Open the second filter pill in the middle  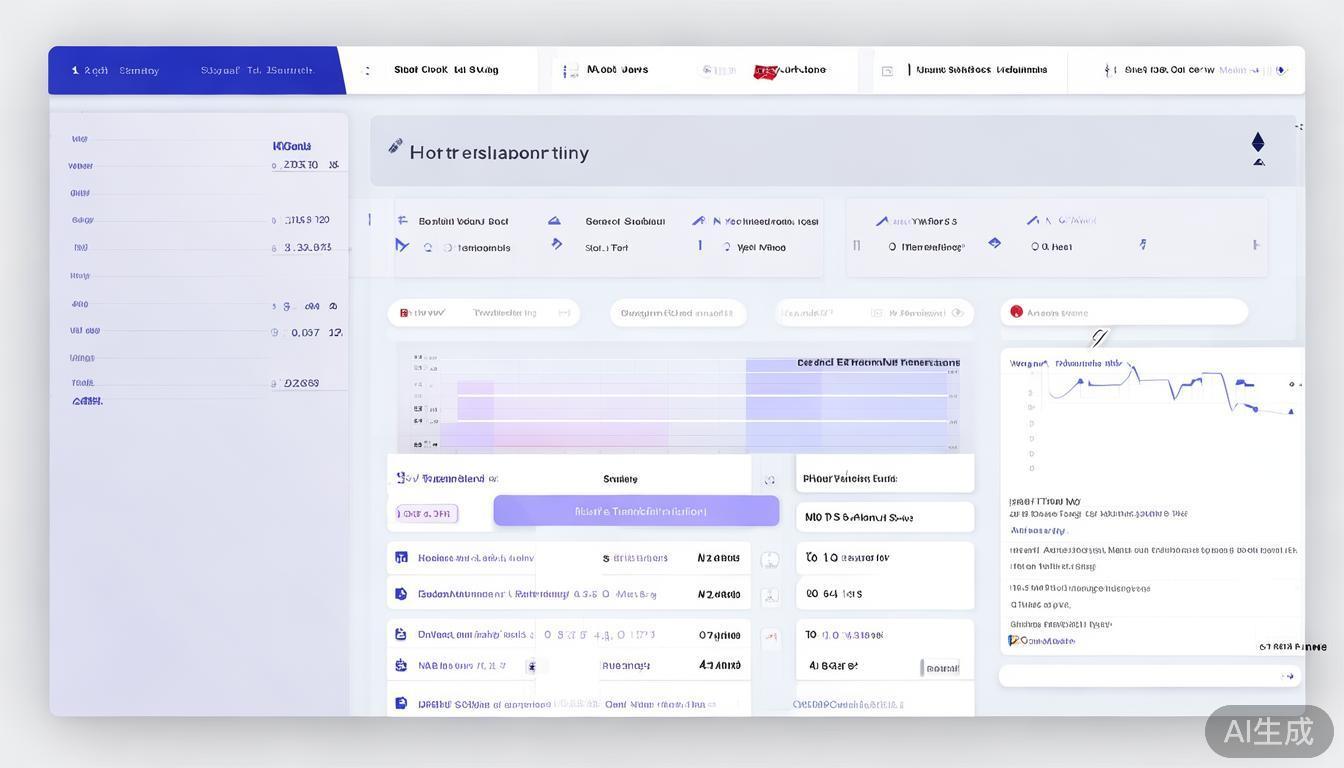coord(677,313)
